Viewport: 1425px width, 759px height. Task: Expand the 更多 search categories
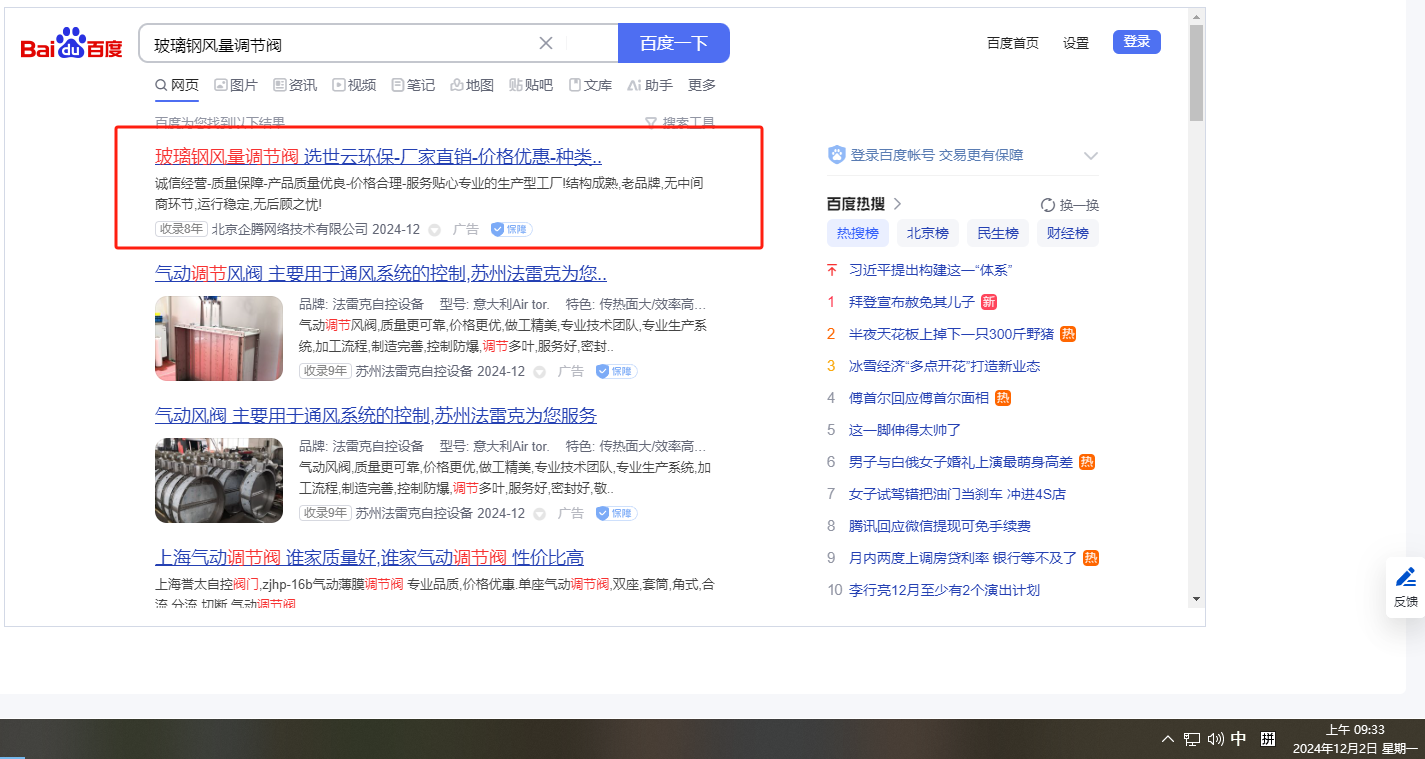pyautogui.click(x=702, y=85)
